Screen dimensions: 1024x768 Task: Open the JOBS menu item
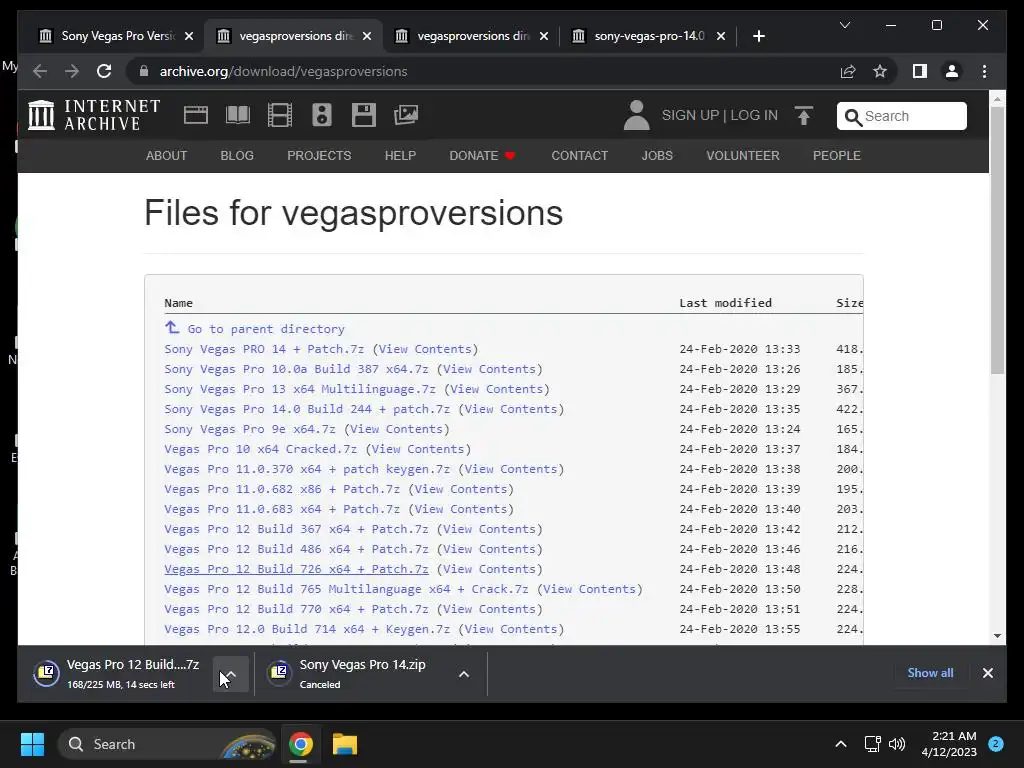click(x=657, y=155)
